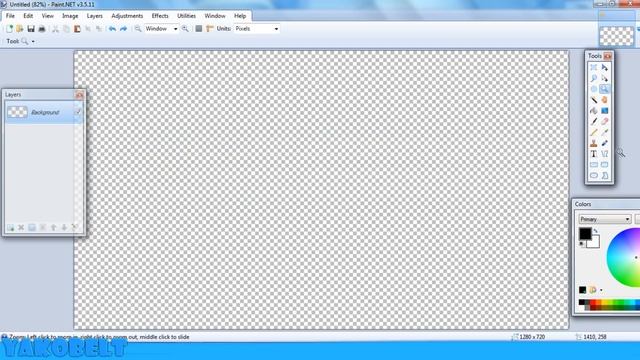The image size is (640, 360).
Task: Save the image with the floppy disk icon
Action: click(x=31, y=29)
